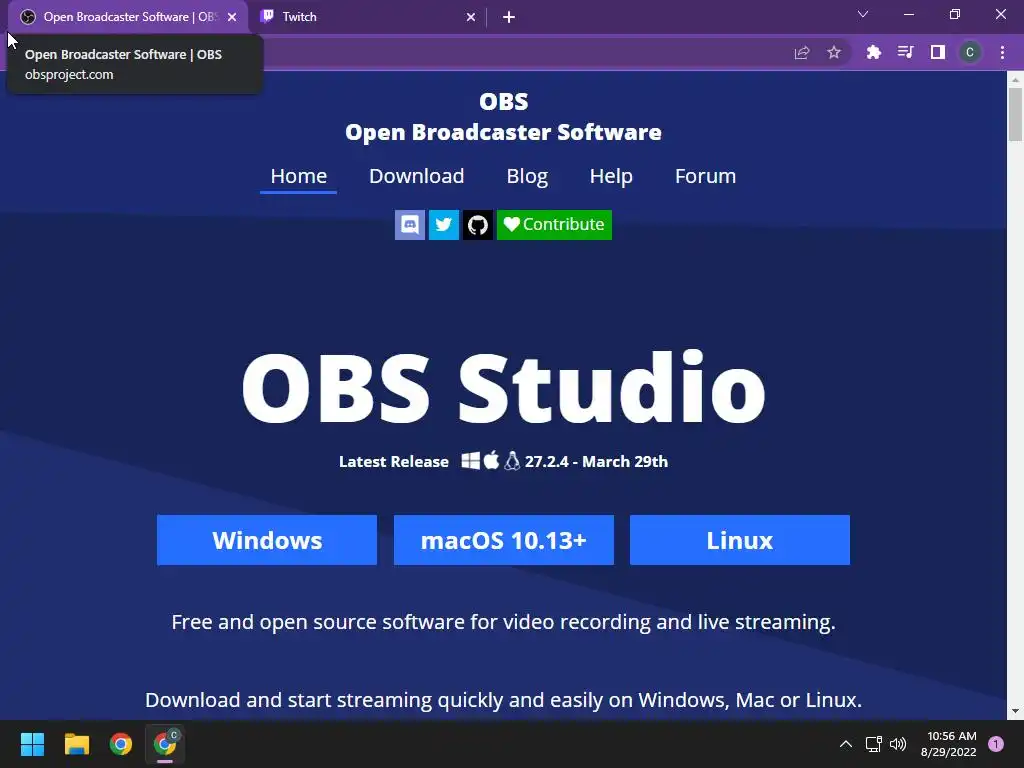Open the Windows Start menu
Screen dimensions: 1024x768
[x=32, y=744]
